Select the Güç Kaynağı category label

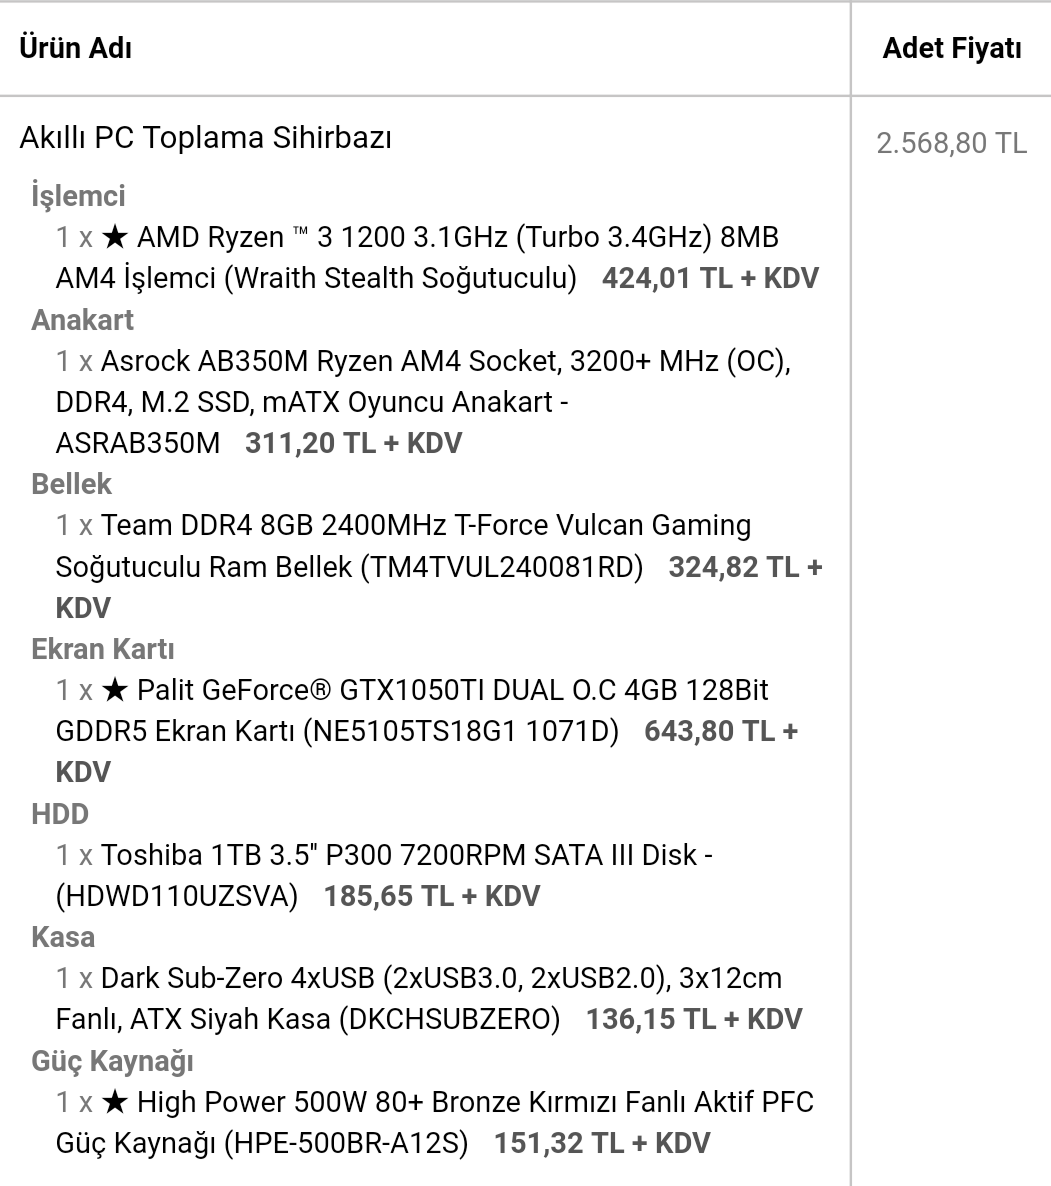[112, 1061]
